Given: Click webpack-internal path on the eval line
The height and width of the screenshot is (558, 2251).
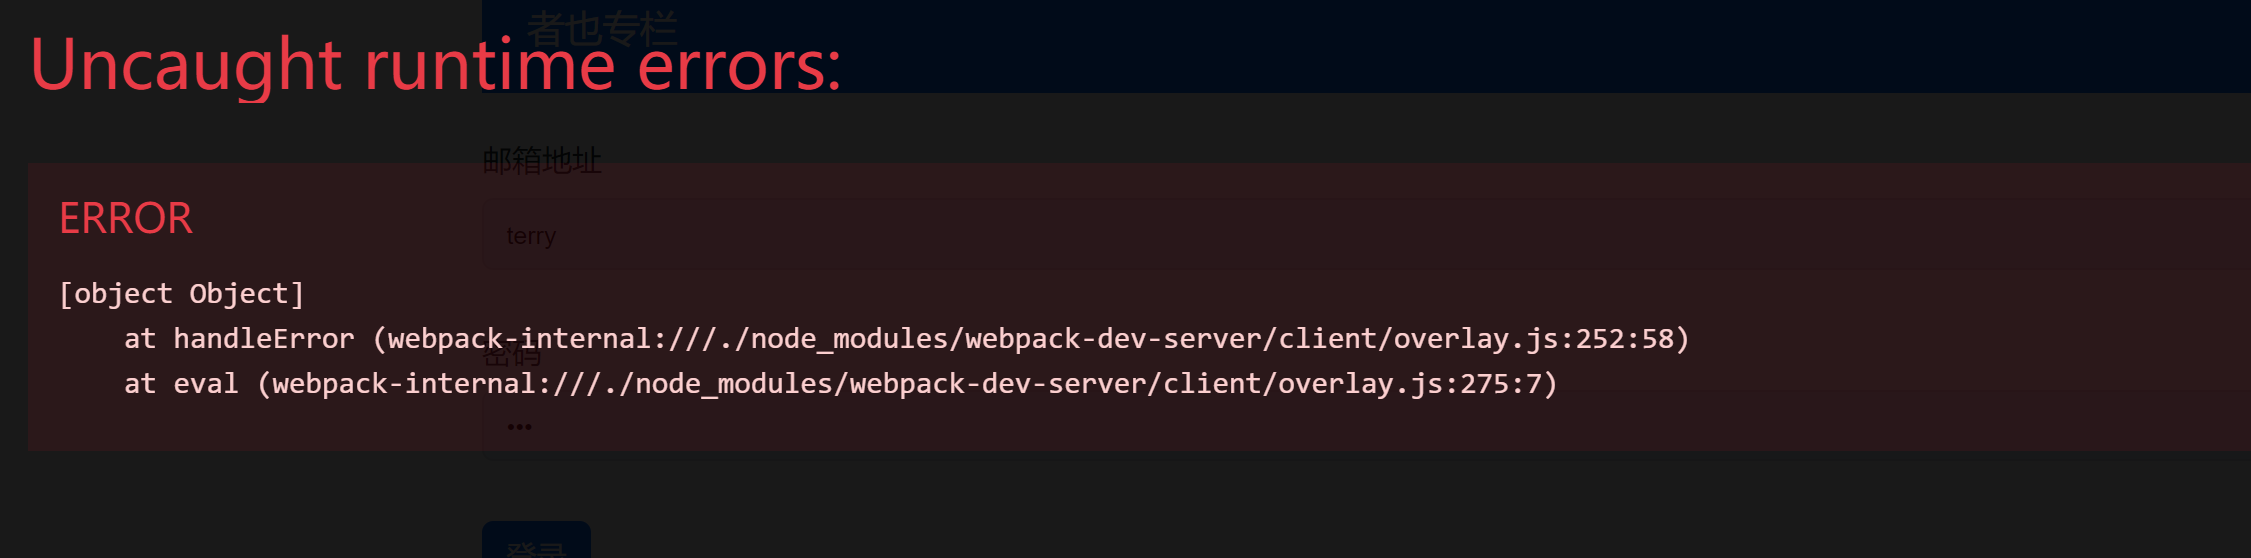Looking at the screenshot, I should coord(404,384).
